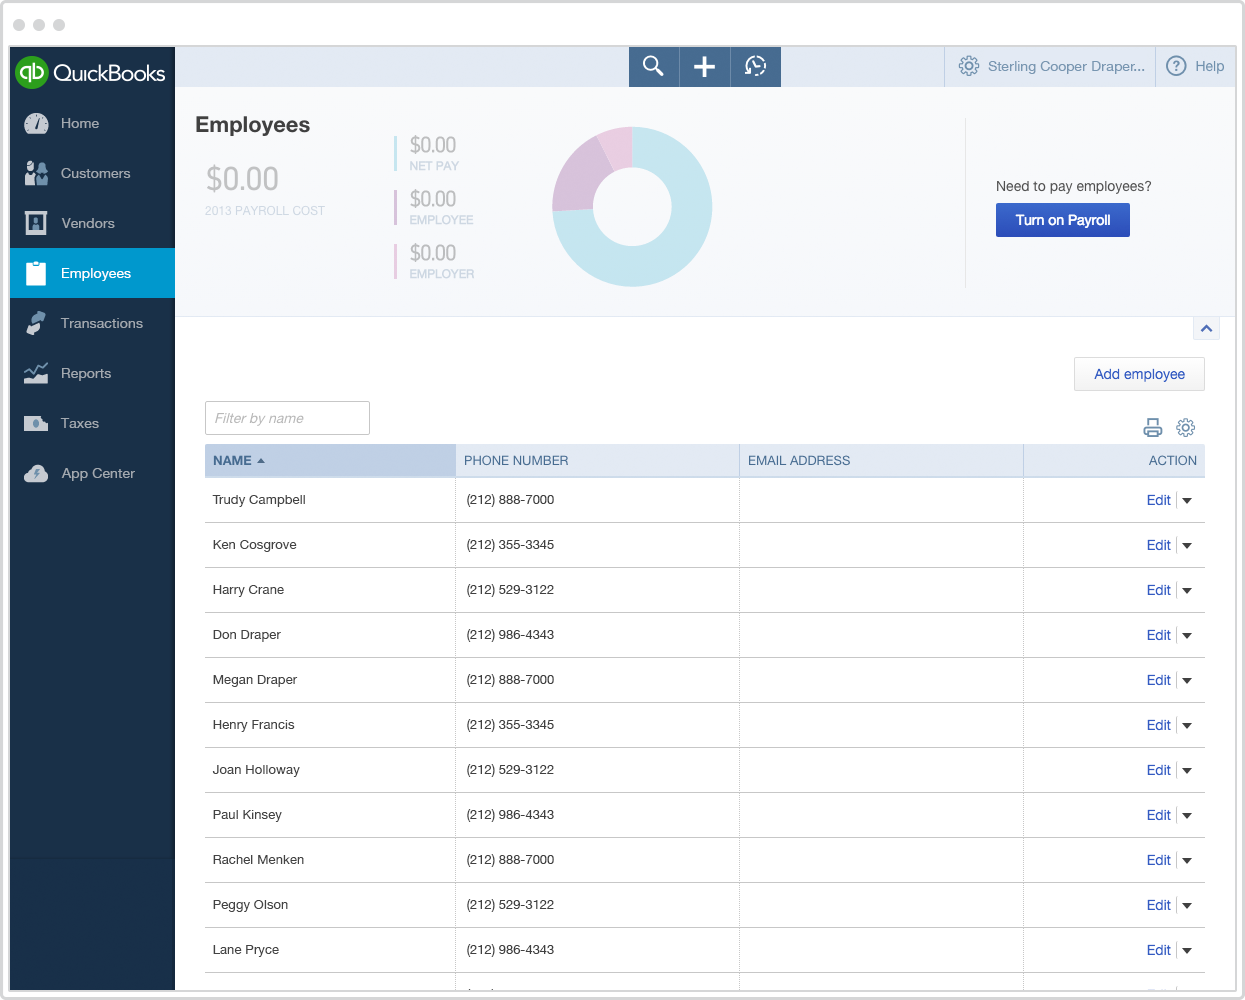Open recent transactions clock icon
The image size is (1245, 1000).
(756, 67)
